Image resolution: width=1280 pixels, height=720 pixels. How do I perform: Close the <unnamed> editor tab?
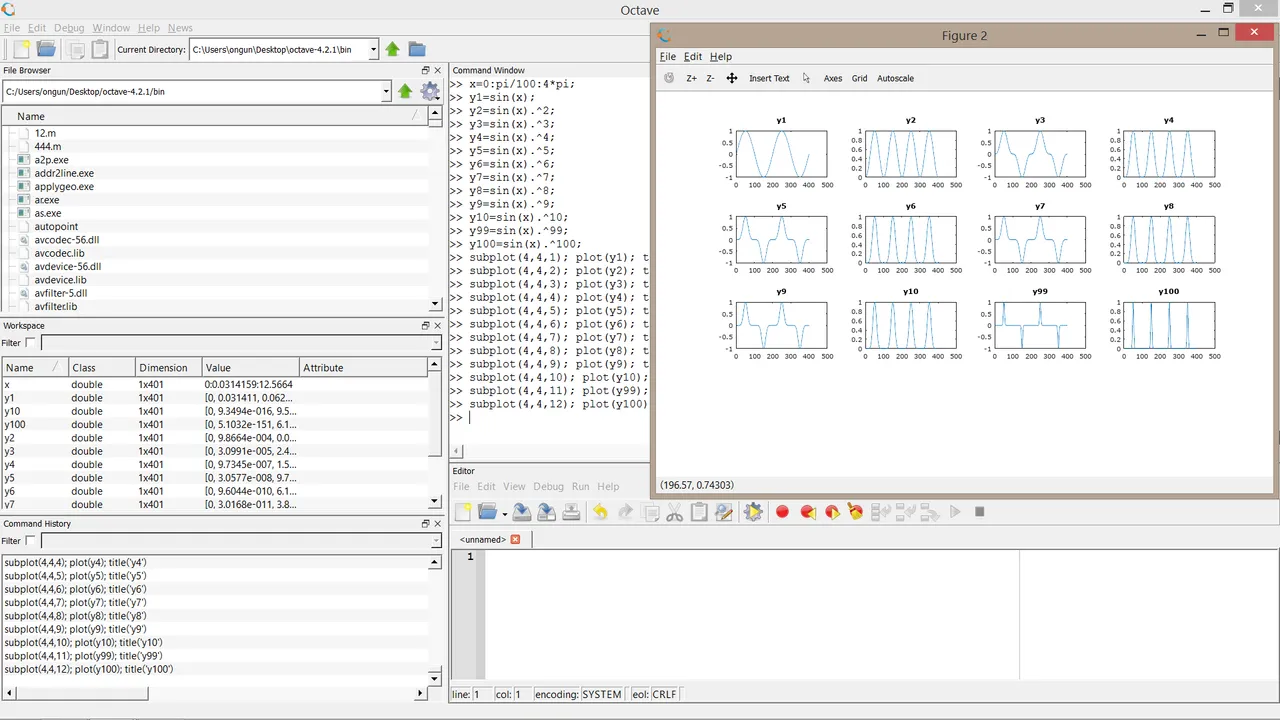coord(515,540)
